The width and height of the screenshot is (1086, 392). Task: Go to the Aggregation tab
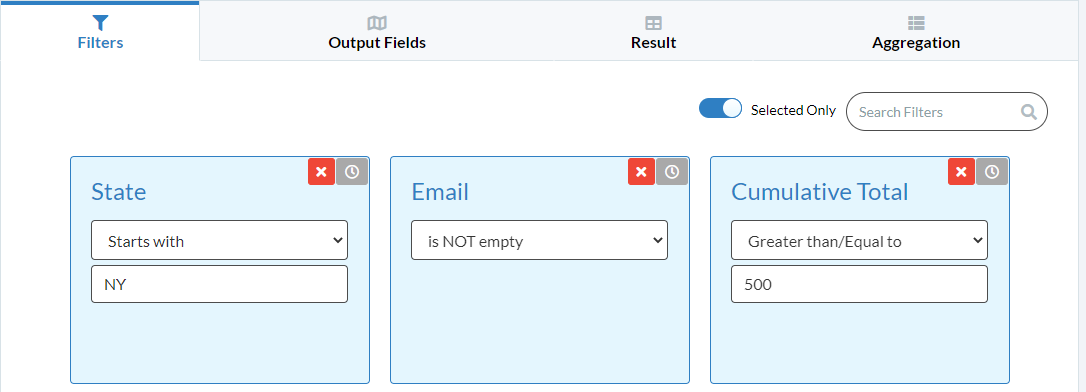(916, 32)
